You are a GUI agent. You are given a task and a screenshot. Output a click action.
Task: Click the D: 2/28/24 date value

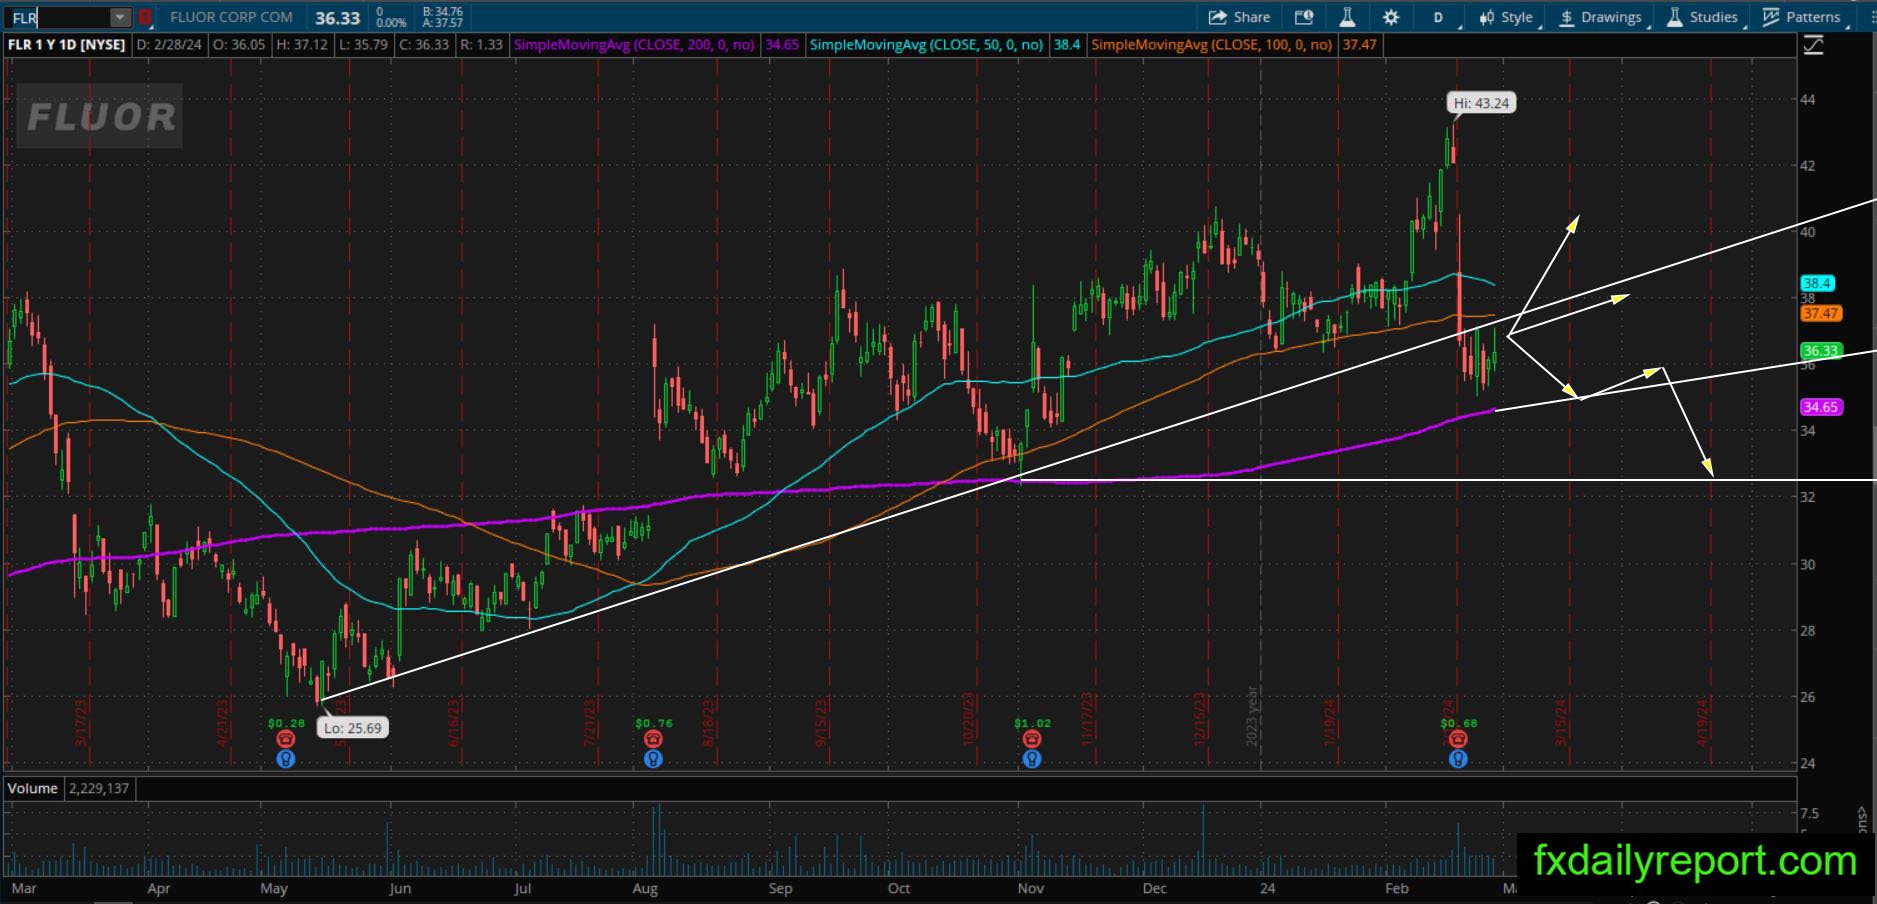point(169,44)
